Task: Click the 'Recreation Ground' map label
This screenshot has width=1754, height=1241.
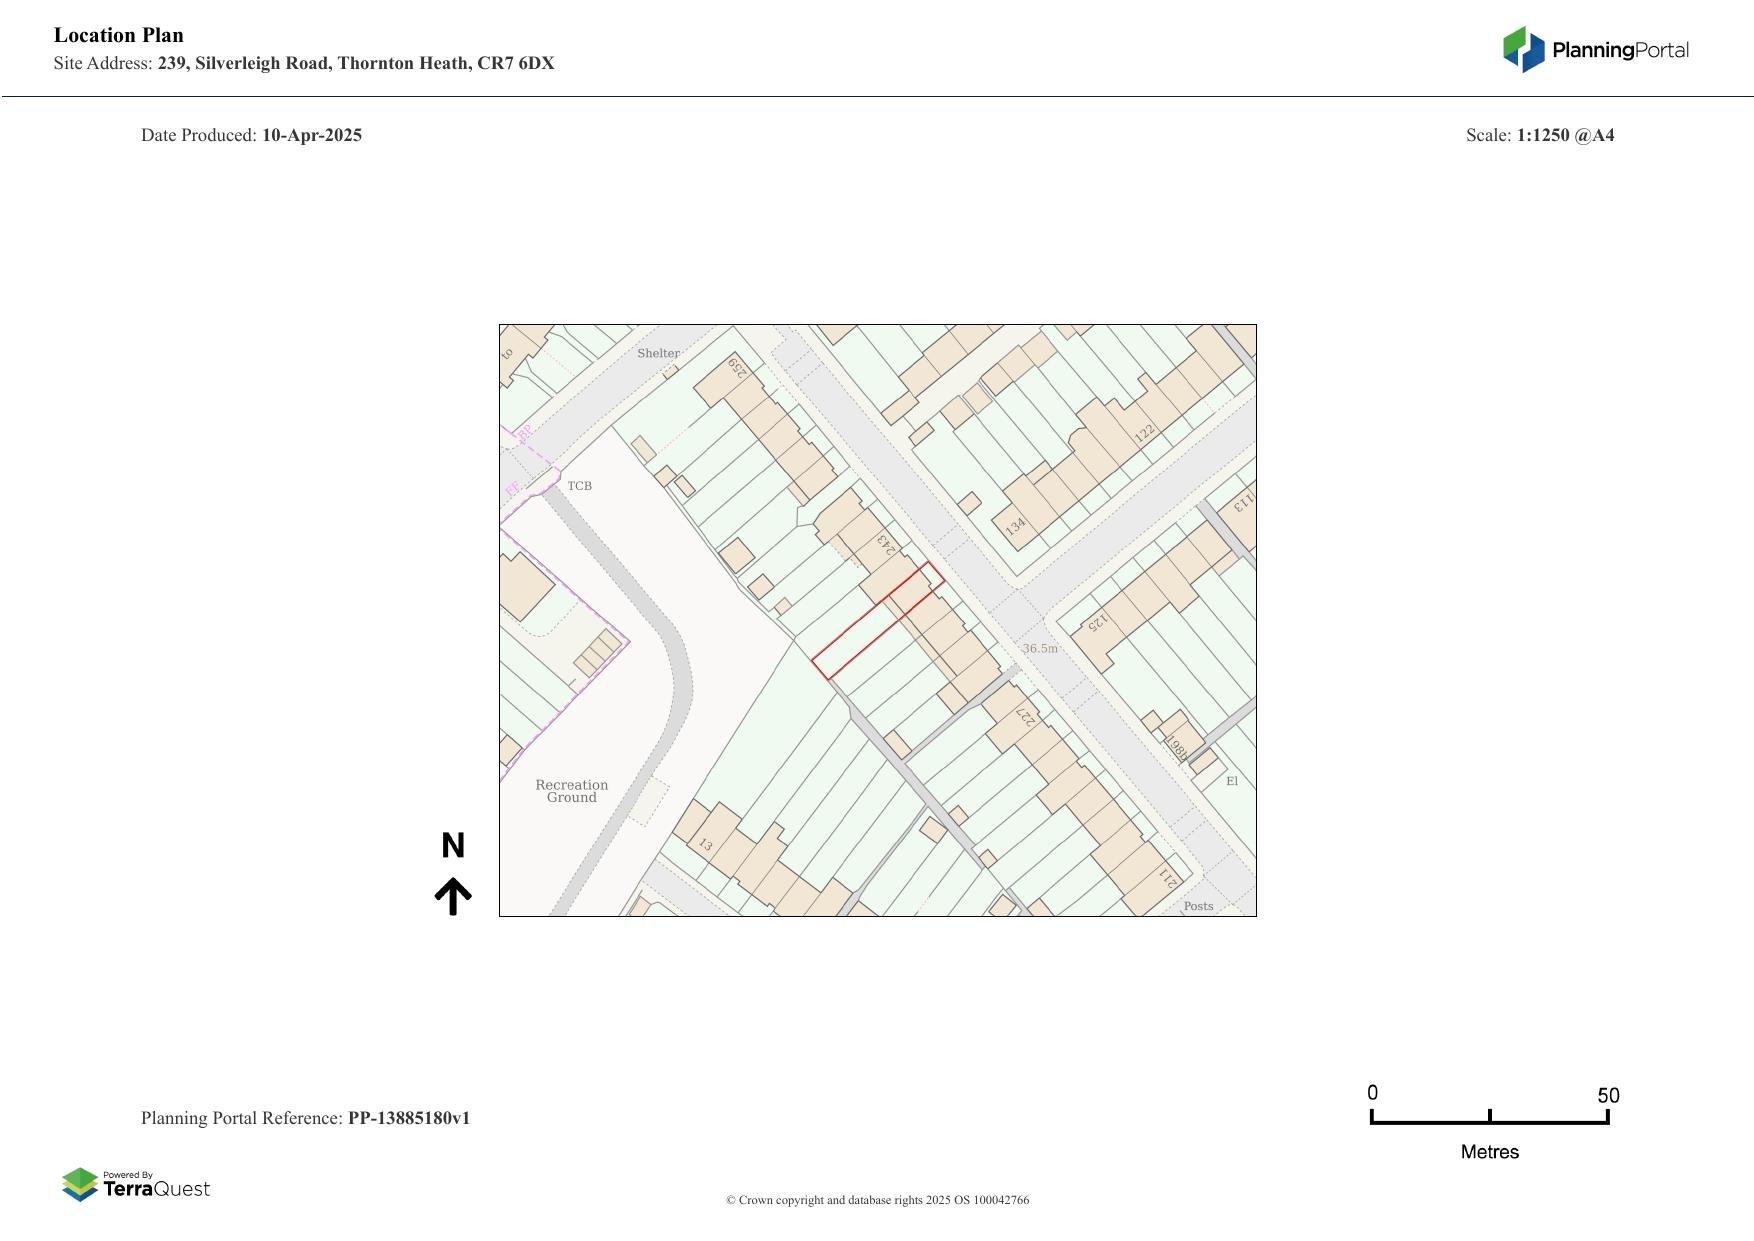Action: coord(571,791)
